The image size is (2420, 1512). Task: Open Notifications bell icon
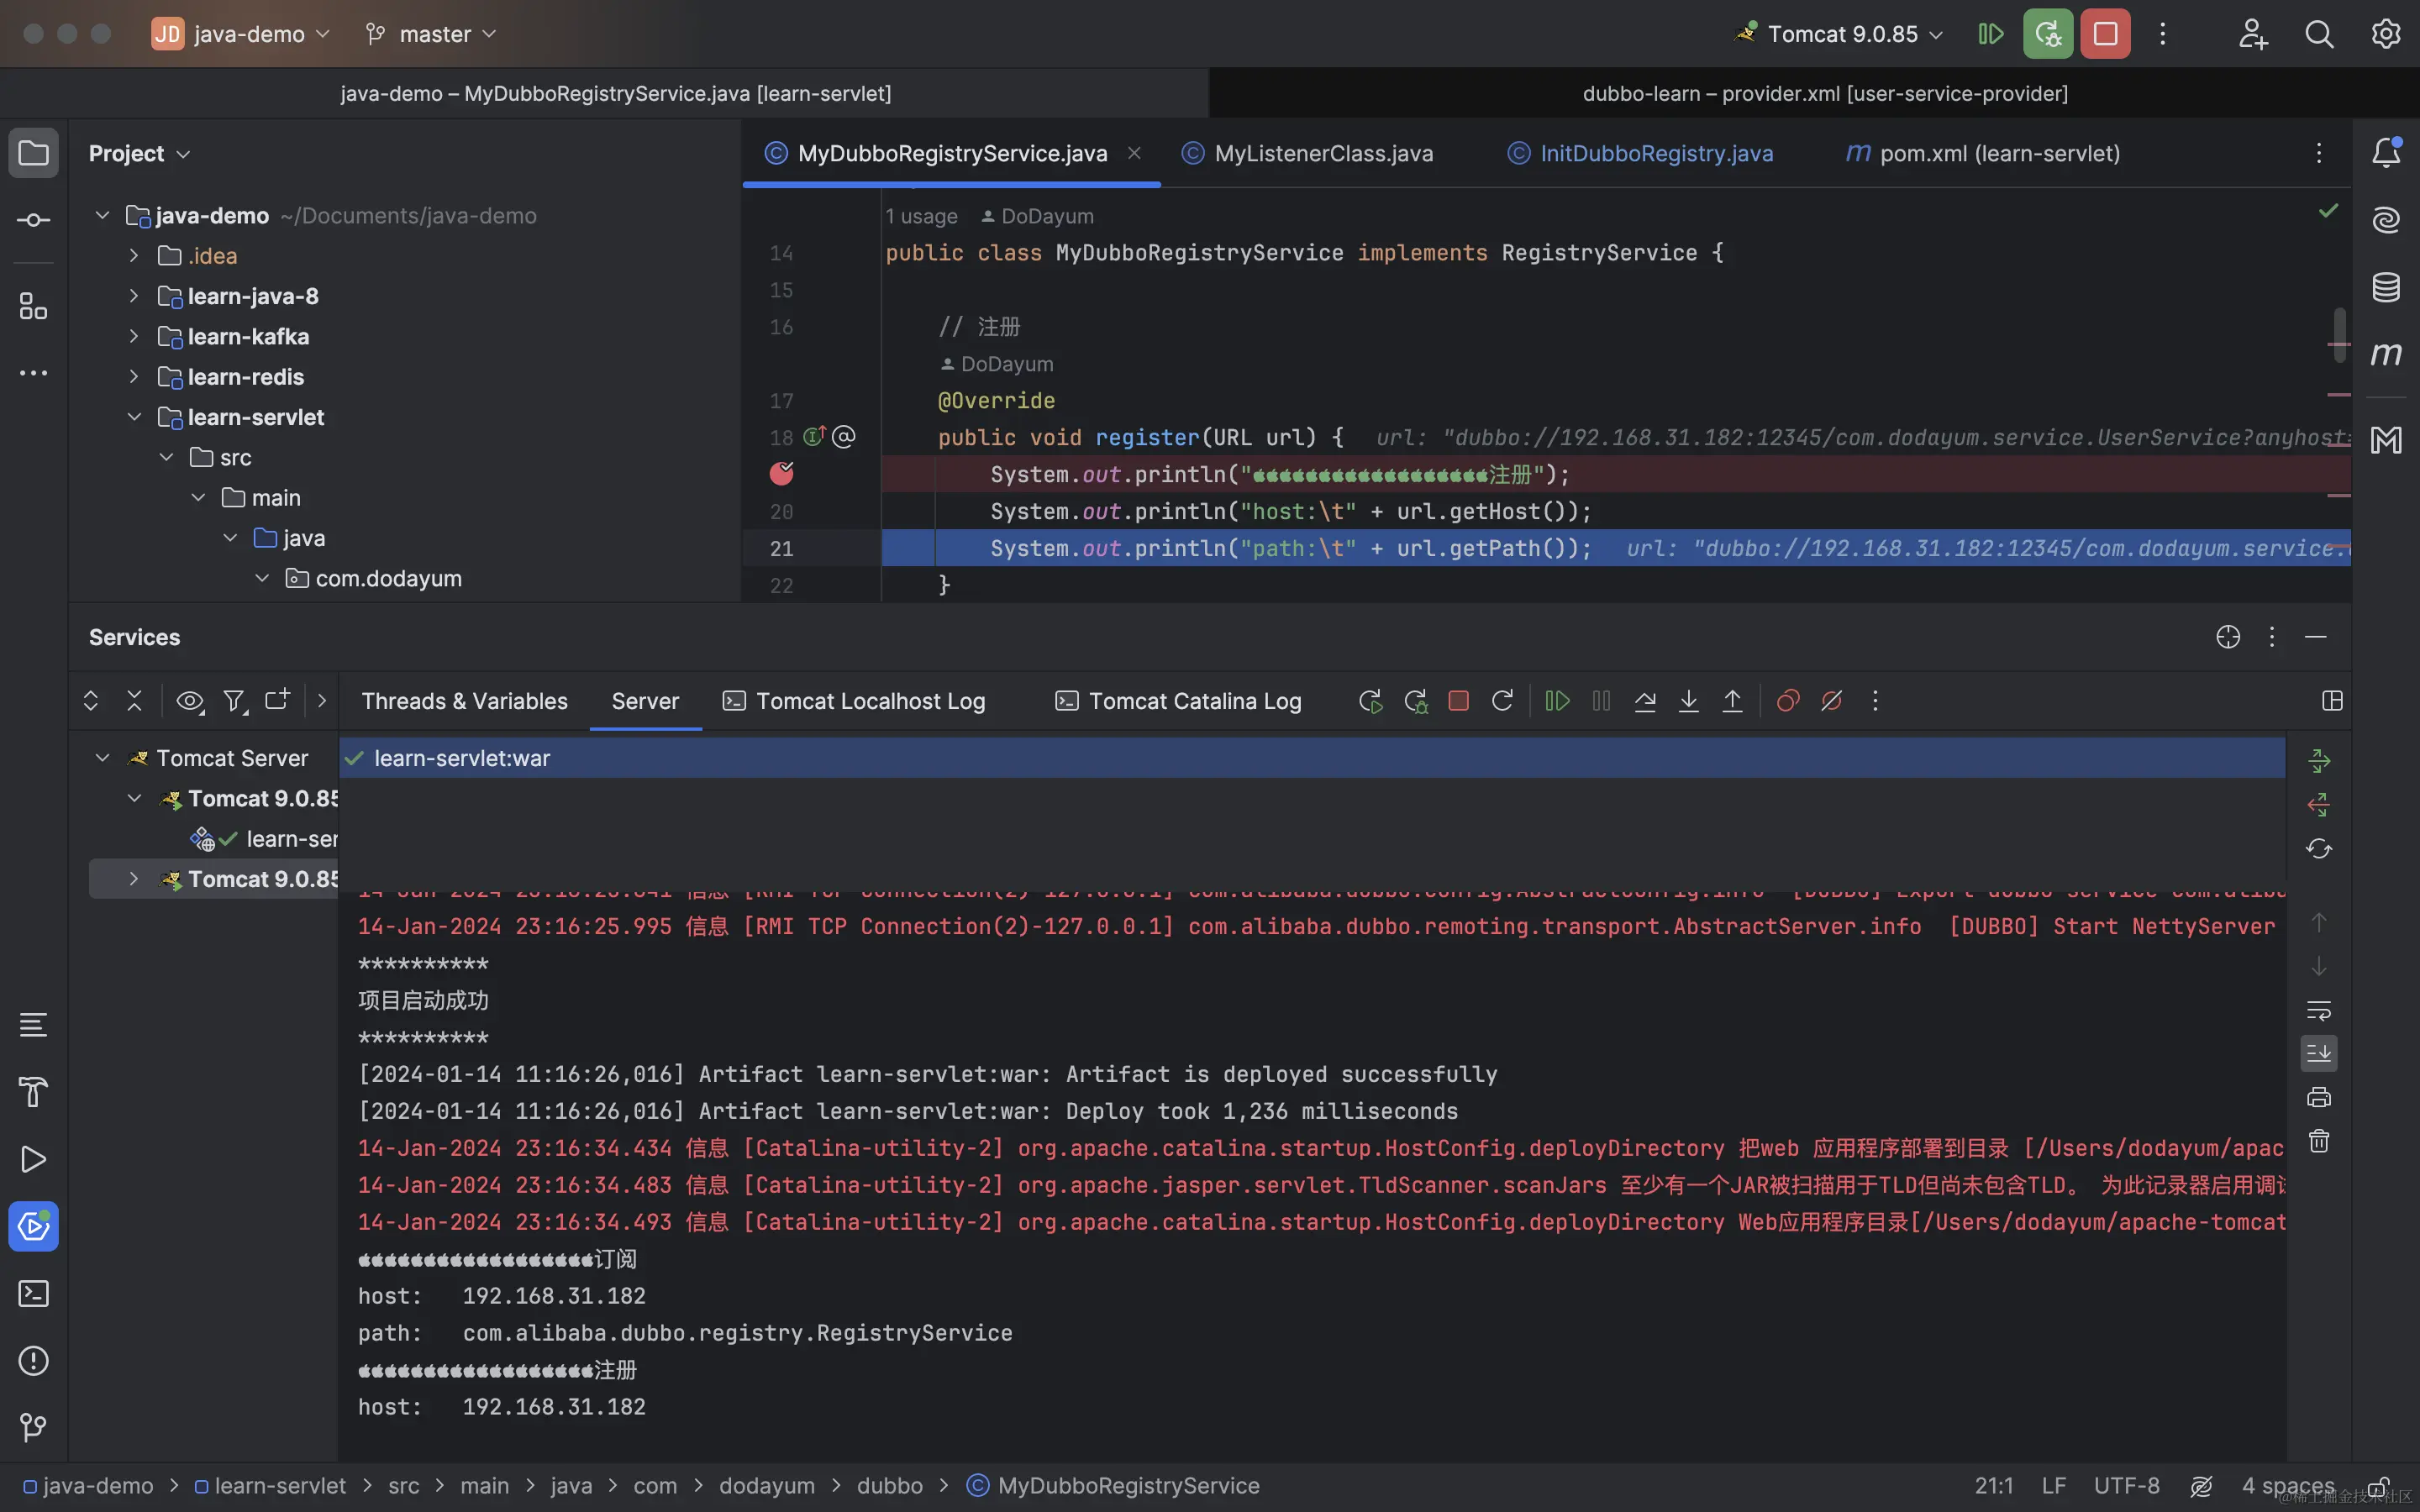click(2386, 153)
